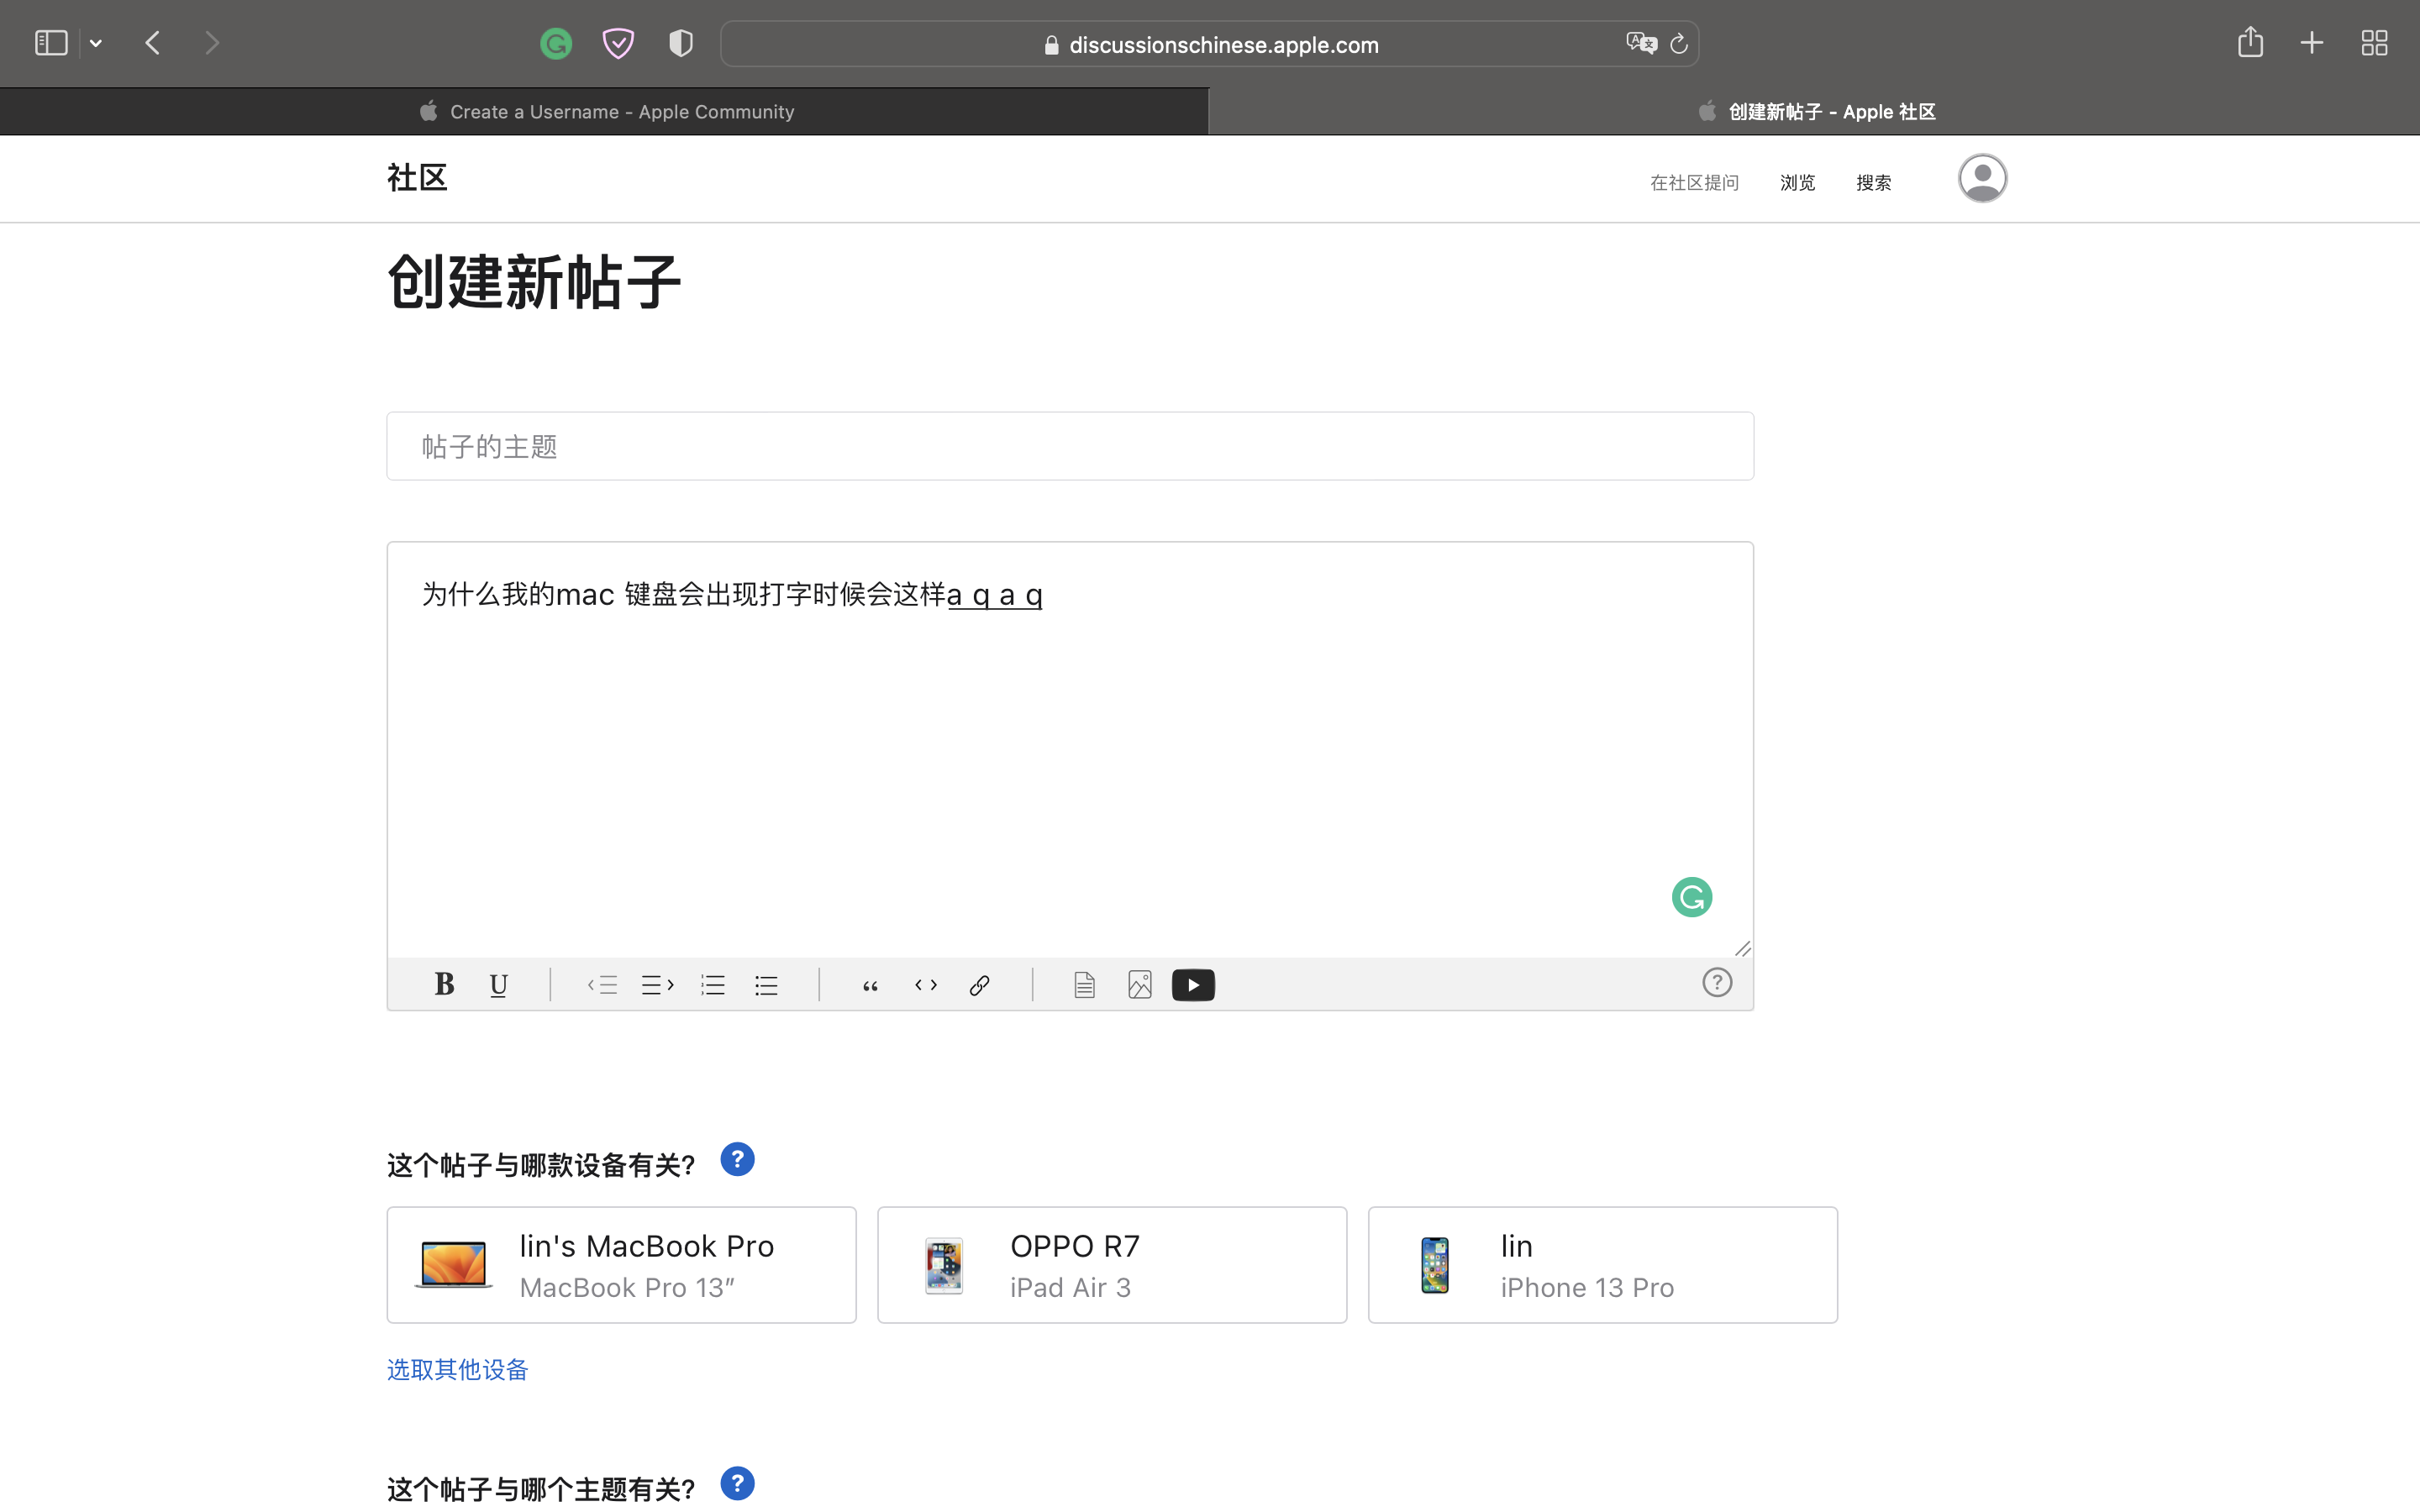Open the editor help icon
The height and width of the screenshot is (1512, 2420).
pyautogui.click(x=1717, y=983)
